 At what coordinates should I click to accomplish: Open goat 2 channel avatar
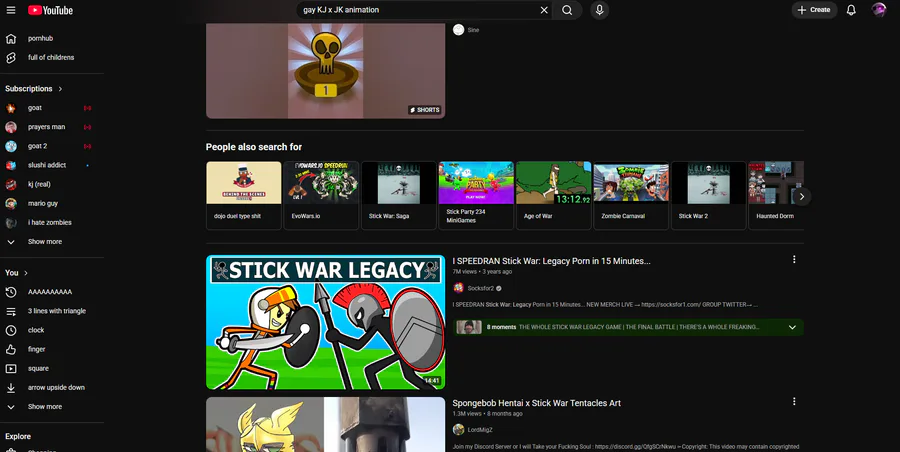(x=11, y=146)
